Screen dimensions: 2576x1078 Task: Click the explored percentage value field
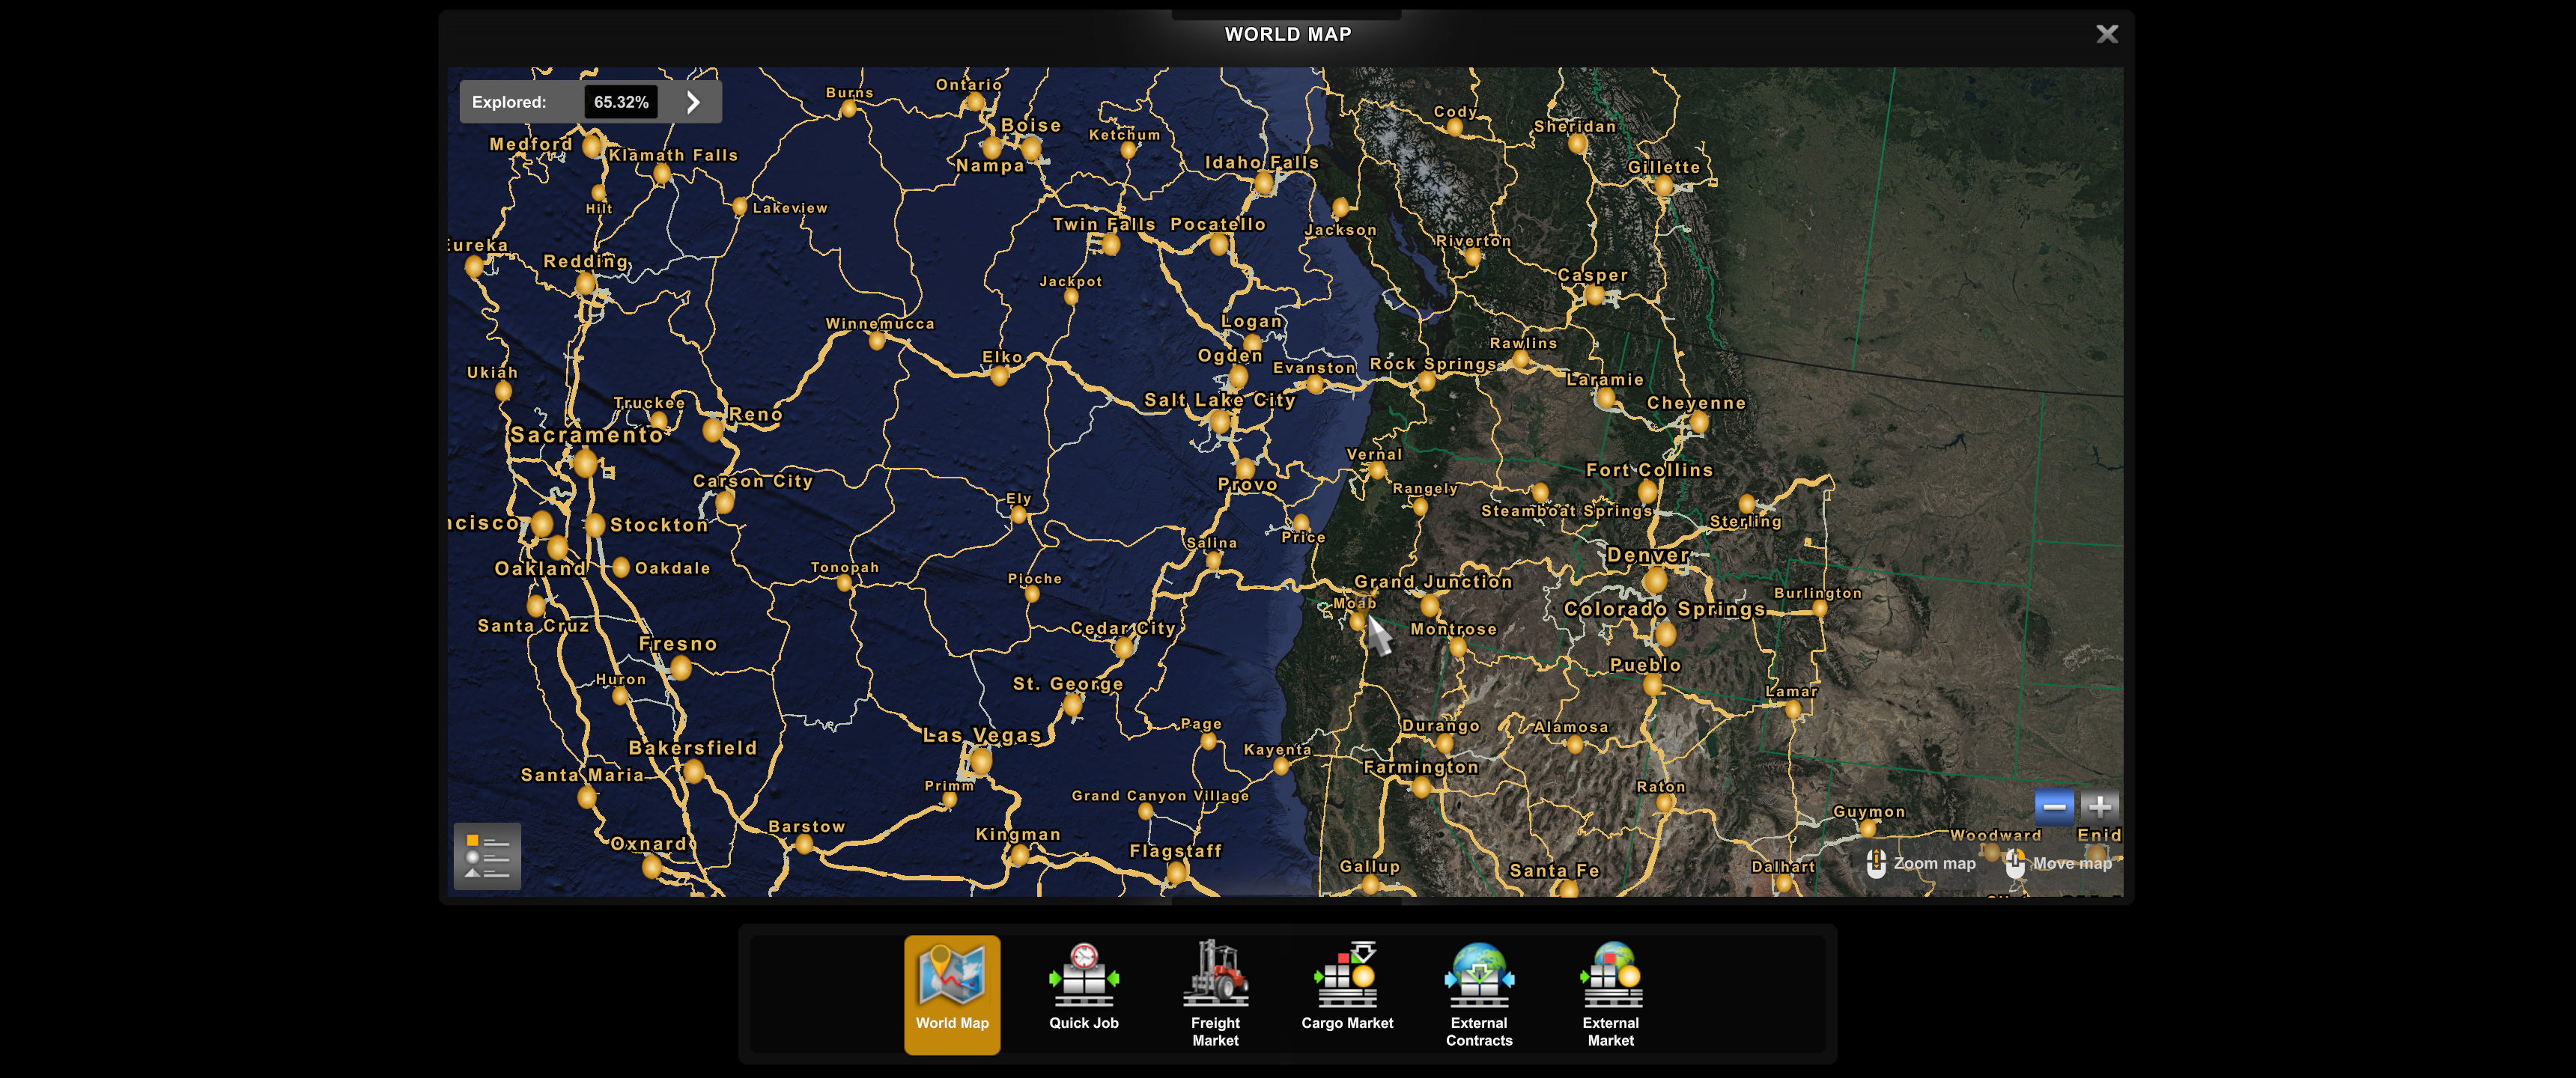(x=621, y=102)
